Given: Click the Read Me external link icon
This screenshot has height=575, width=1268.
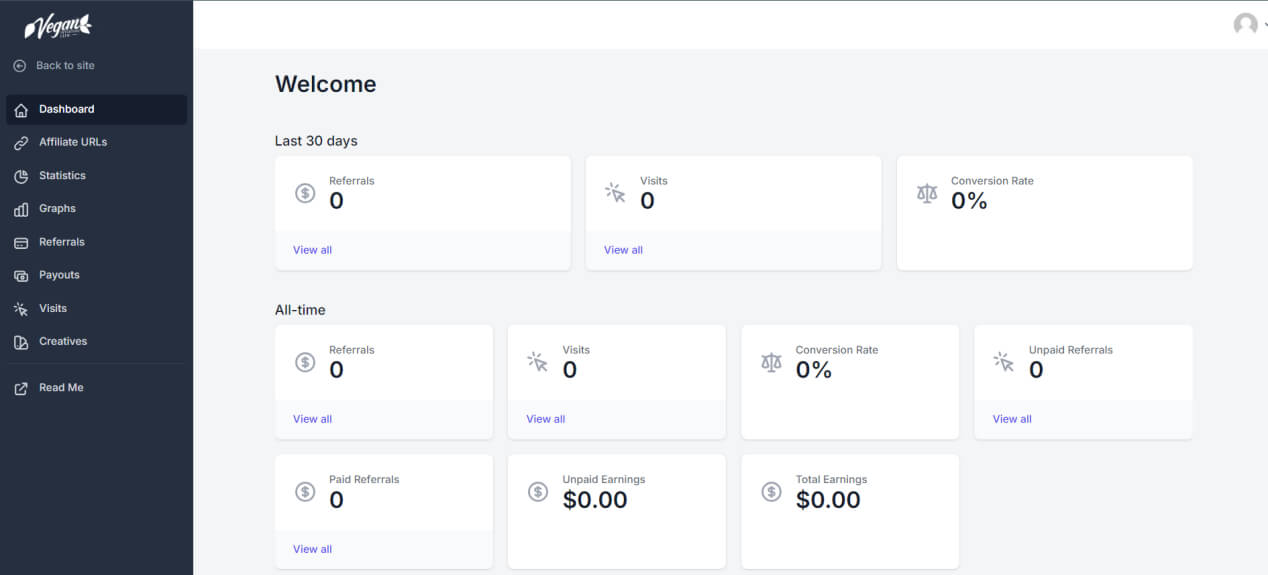Looking at the screenshot, I should pos(21,388).
